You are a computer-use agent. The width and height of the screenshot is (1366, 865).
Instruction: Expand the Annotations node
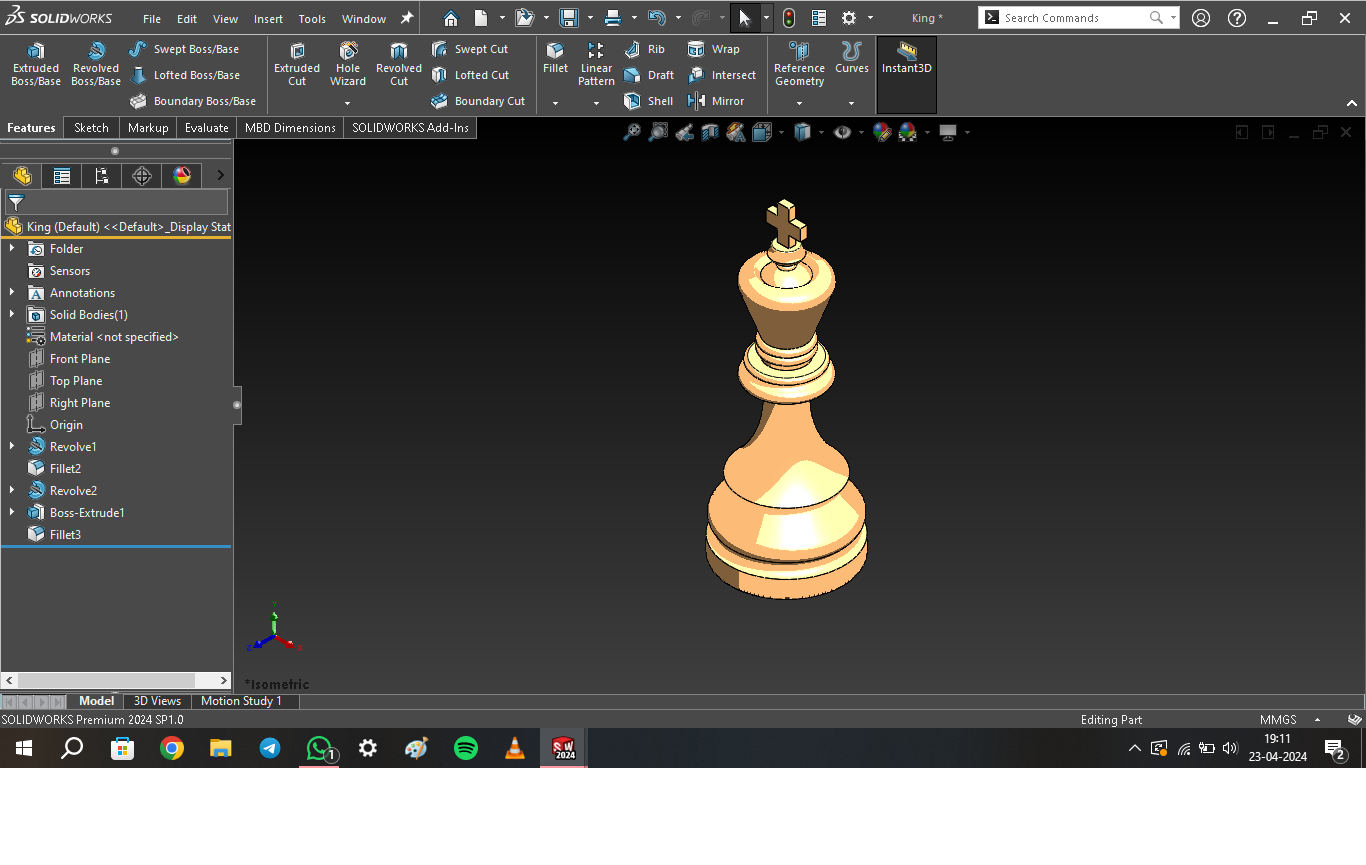[12, 293]
